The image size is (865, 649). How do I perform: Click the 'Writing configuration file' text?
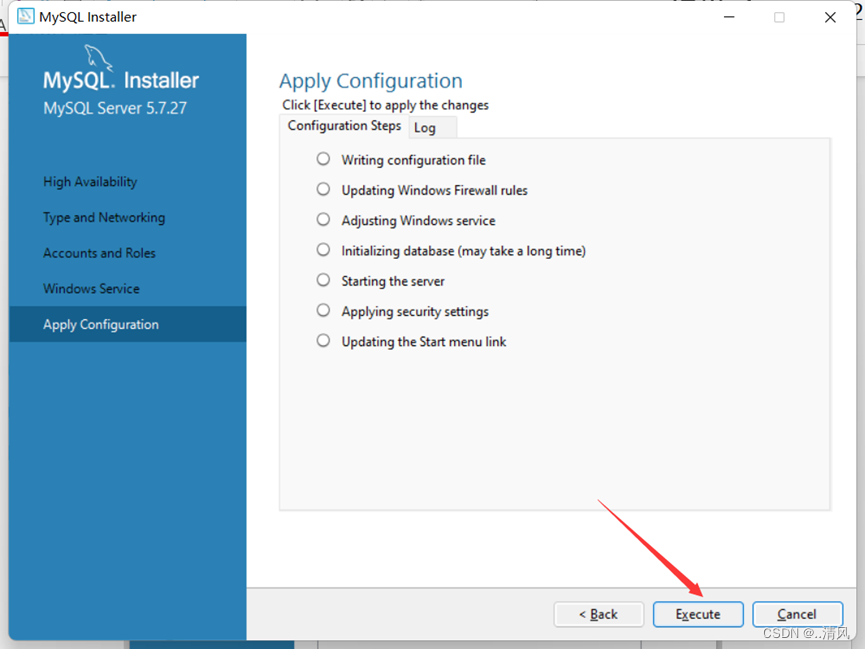(x=413, y=160)
